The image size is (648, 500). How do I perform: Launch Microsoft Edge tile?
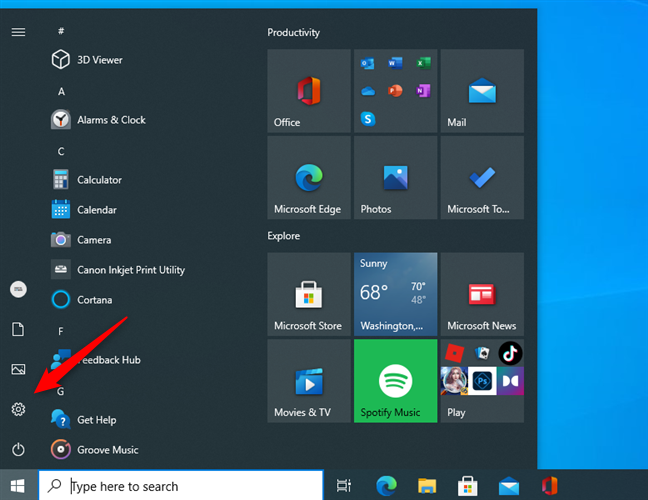click(309, 178)
